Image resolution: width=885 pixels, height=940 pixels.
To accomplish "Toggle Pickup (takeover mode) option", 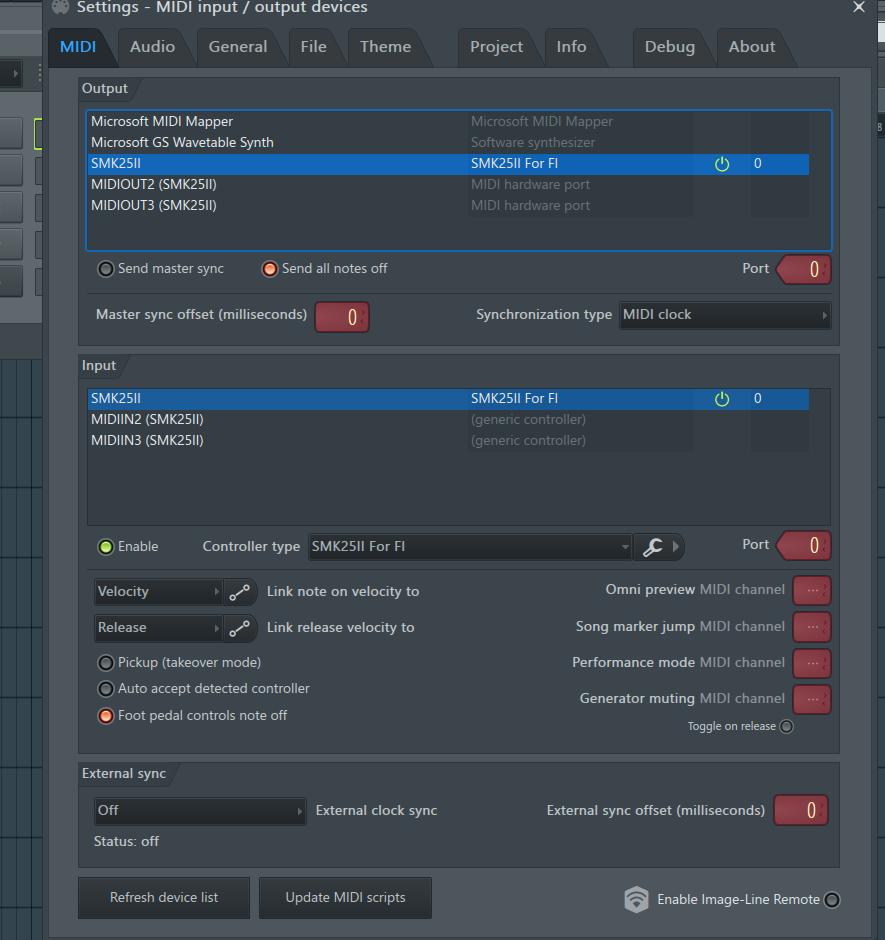I will (106, 662).
